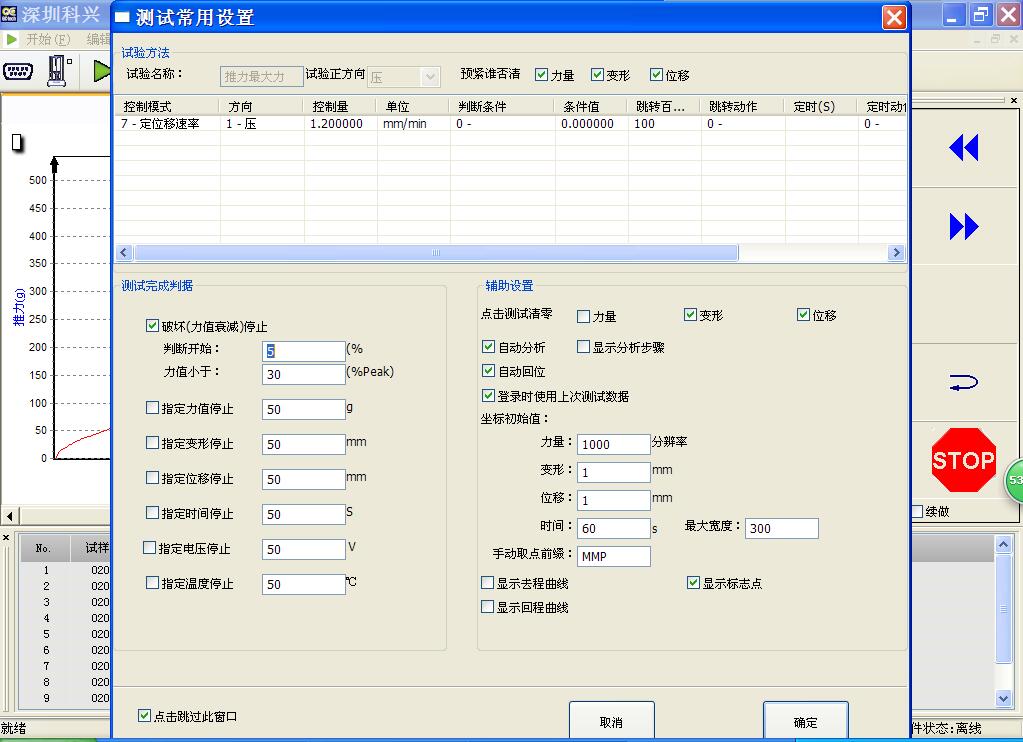Viewport: 1023px width, 742px height.
Task: Click the 力值小于 input field
Action: tap(303, 374)
